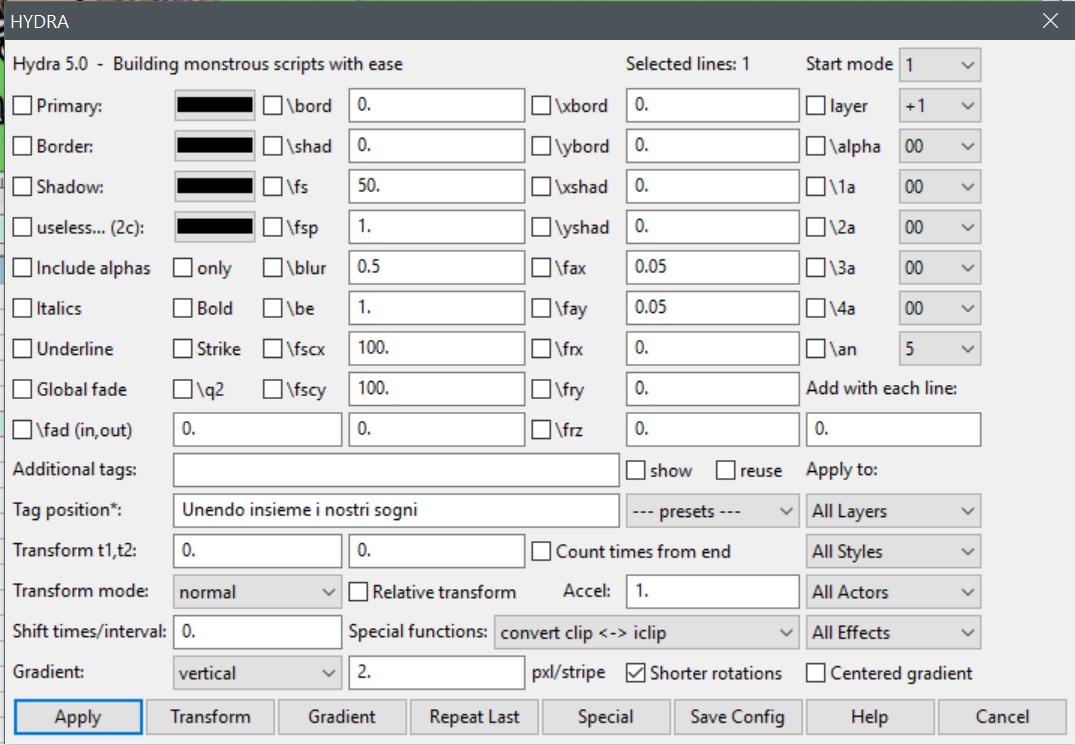Viewport: 1075px width, 745px height.
Task: Click the Transform t1 first input field
Action: 257,551
